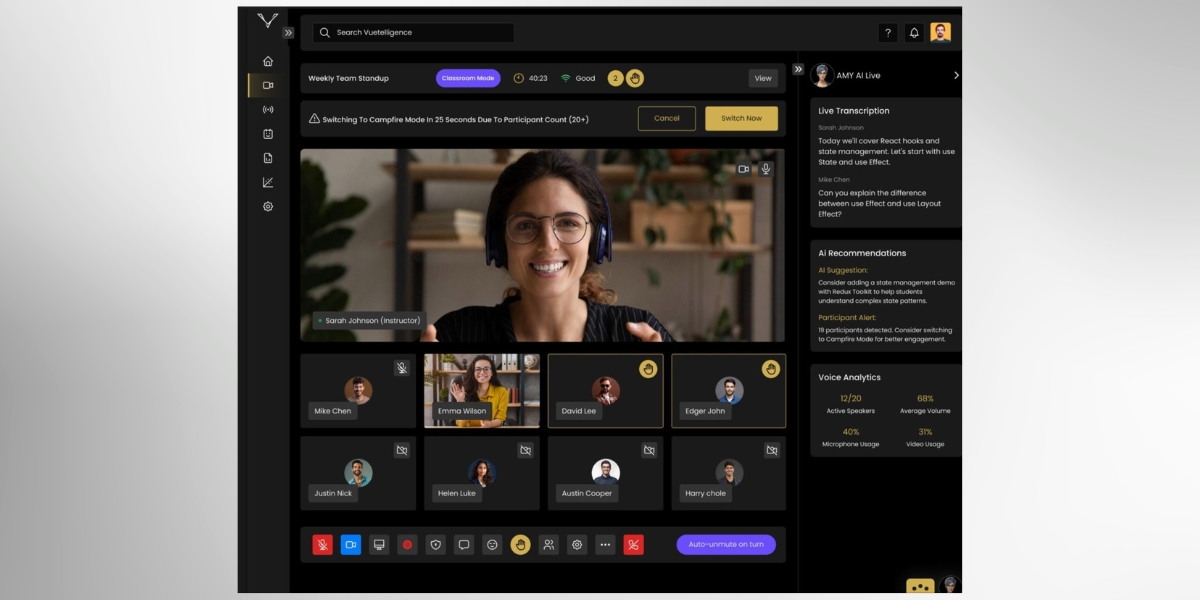
Task: Open the live broadcast icon in sidebar
Action: tap(267, 110)
